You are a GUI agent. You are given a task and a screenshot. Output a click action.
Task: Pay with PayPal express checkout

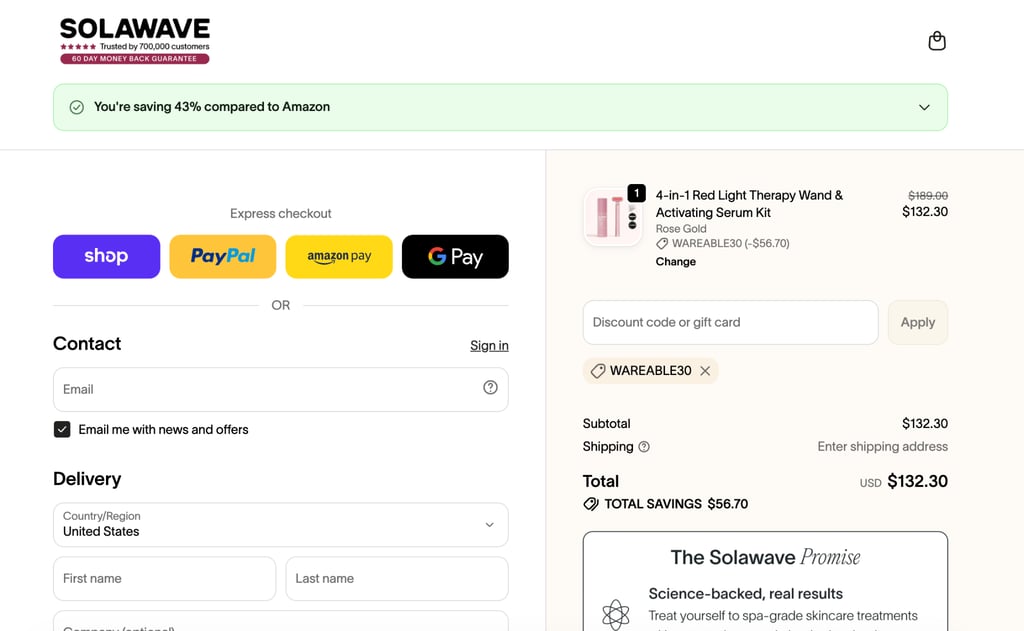(x=223, y=257)
